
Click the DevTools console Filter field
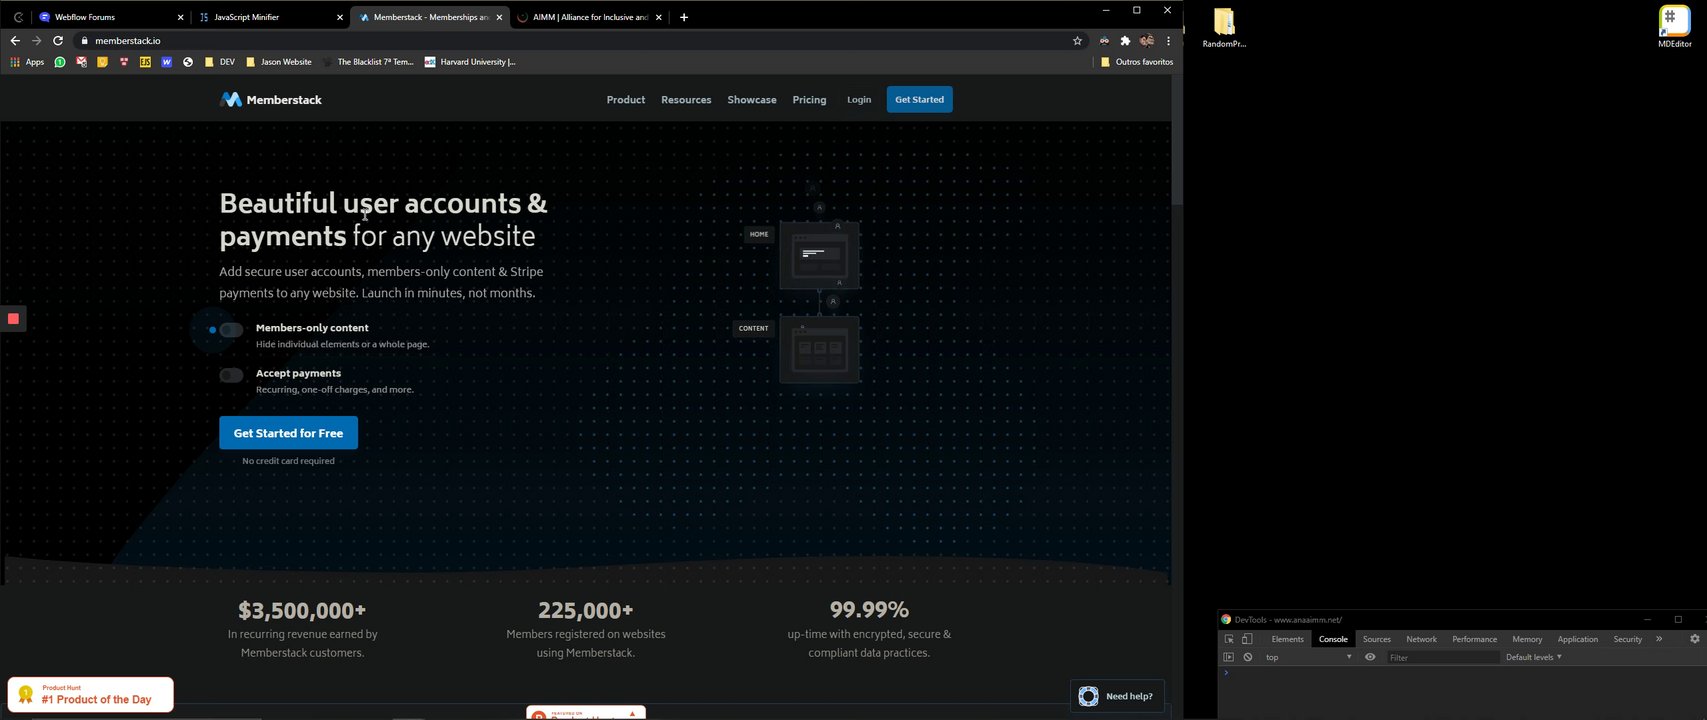click(1443, 657)
